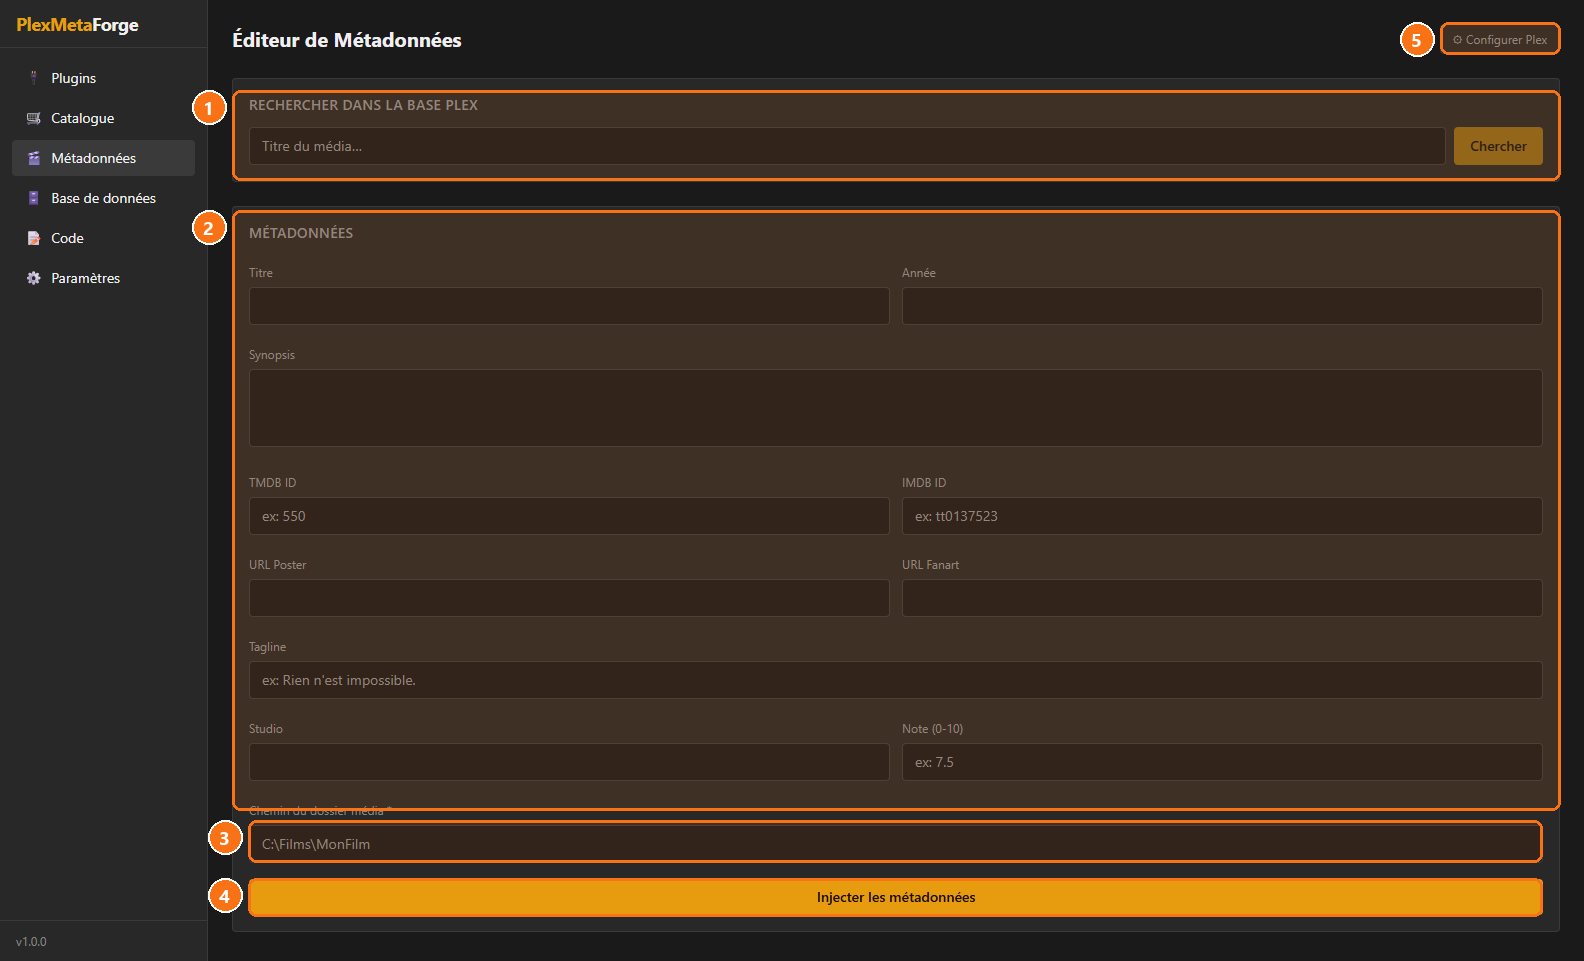
Task: Focus the Titre du média search field
Action: point(847,146)
